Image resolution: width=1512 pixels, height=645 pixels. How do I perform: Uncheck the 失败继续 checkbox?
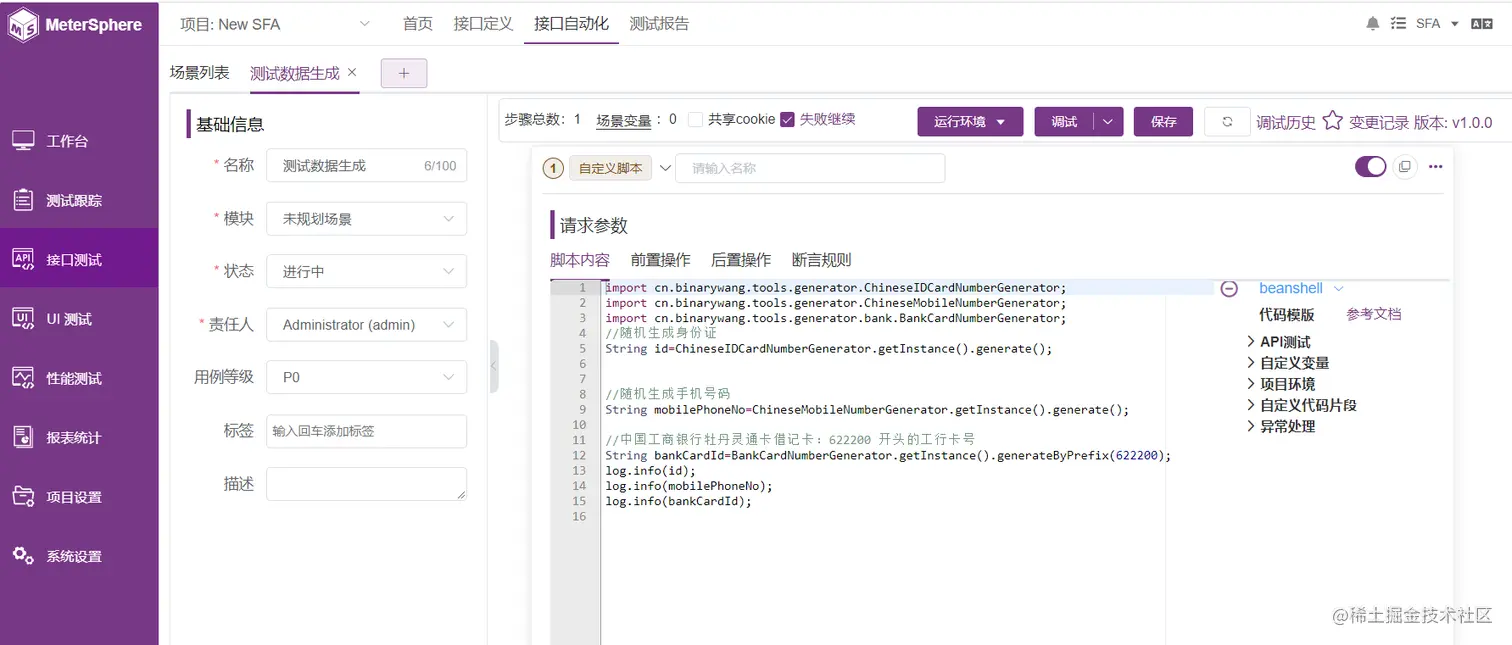787,120
